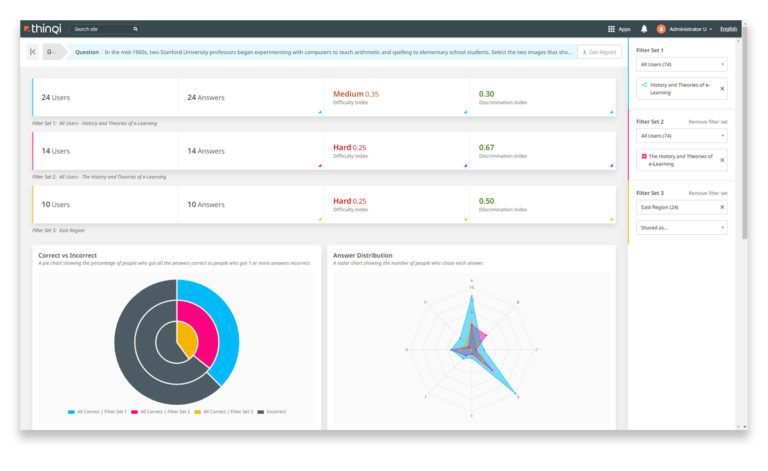The width and height of the screenshot is (768, 471).
Task: Click the 0.50 Discrimination Index corner marker
Action: tap(611, 219)
